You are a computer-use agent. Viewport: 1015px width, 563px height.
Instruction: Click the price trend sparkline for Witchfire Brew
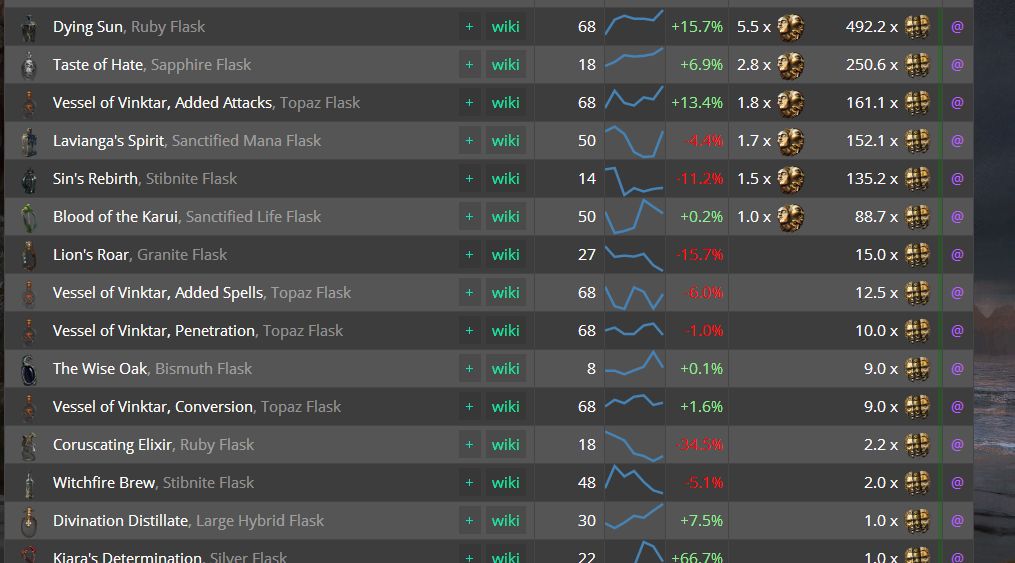click(x=634, y=481)
